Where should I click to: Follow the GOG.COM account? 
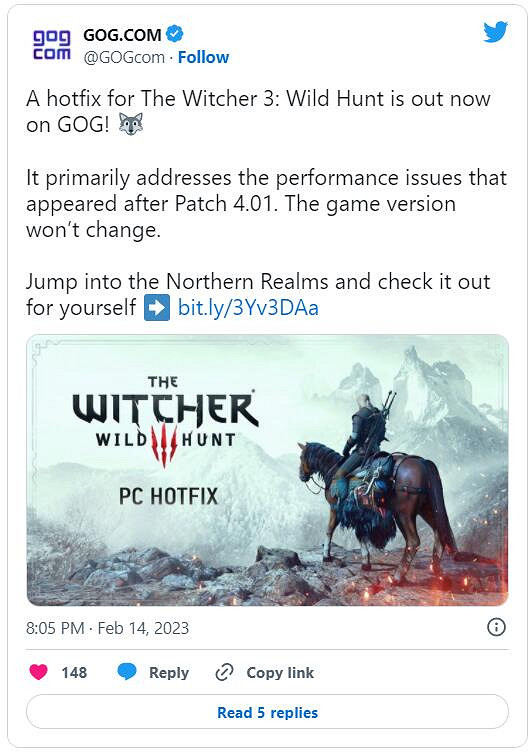point(203,57)
